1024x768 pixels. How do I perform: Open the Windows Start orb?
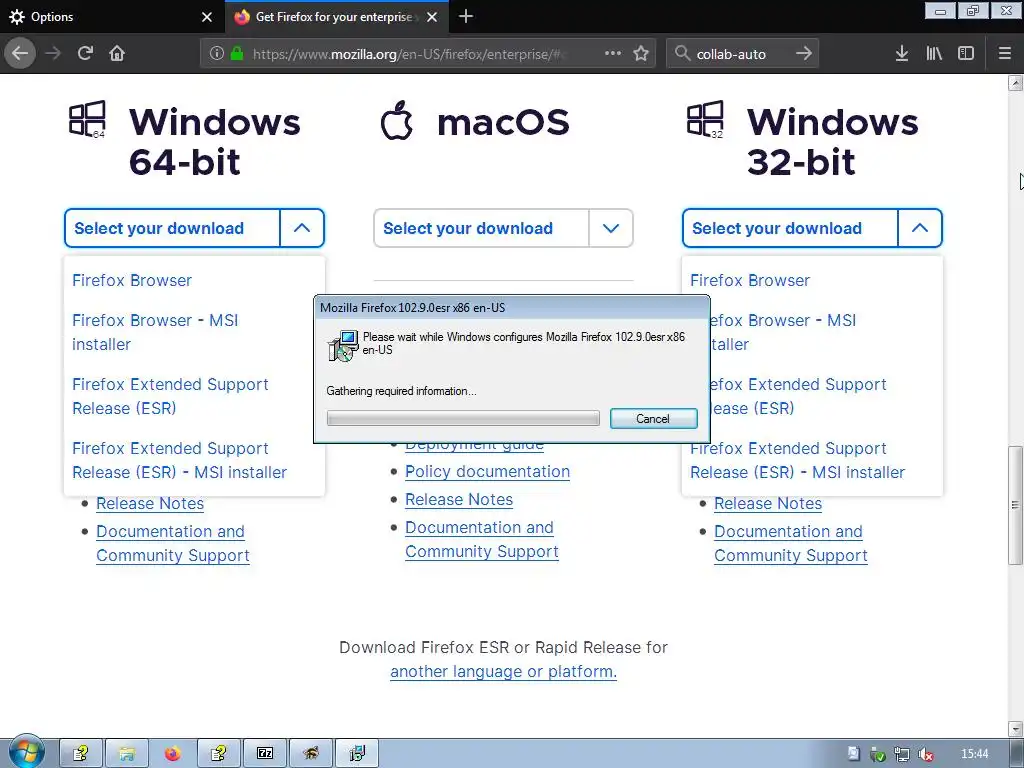point(26,752)
